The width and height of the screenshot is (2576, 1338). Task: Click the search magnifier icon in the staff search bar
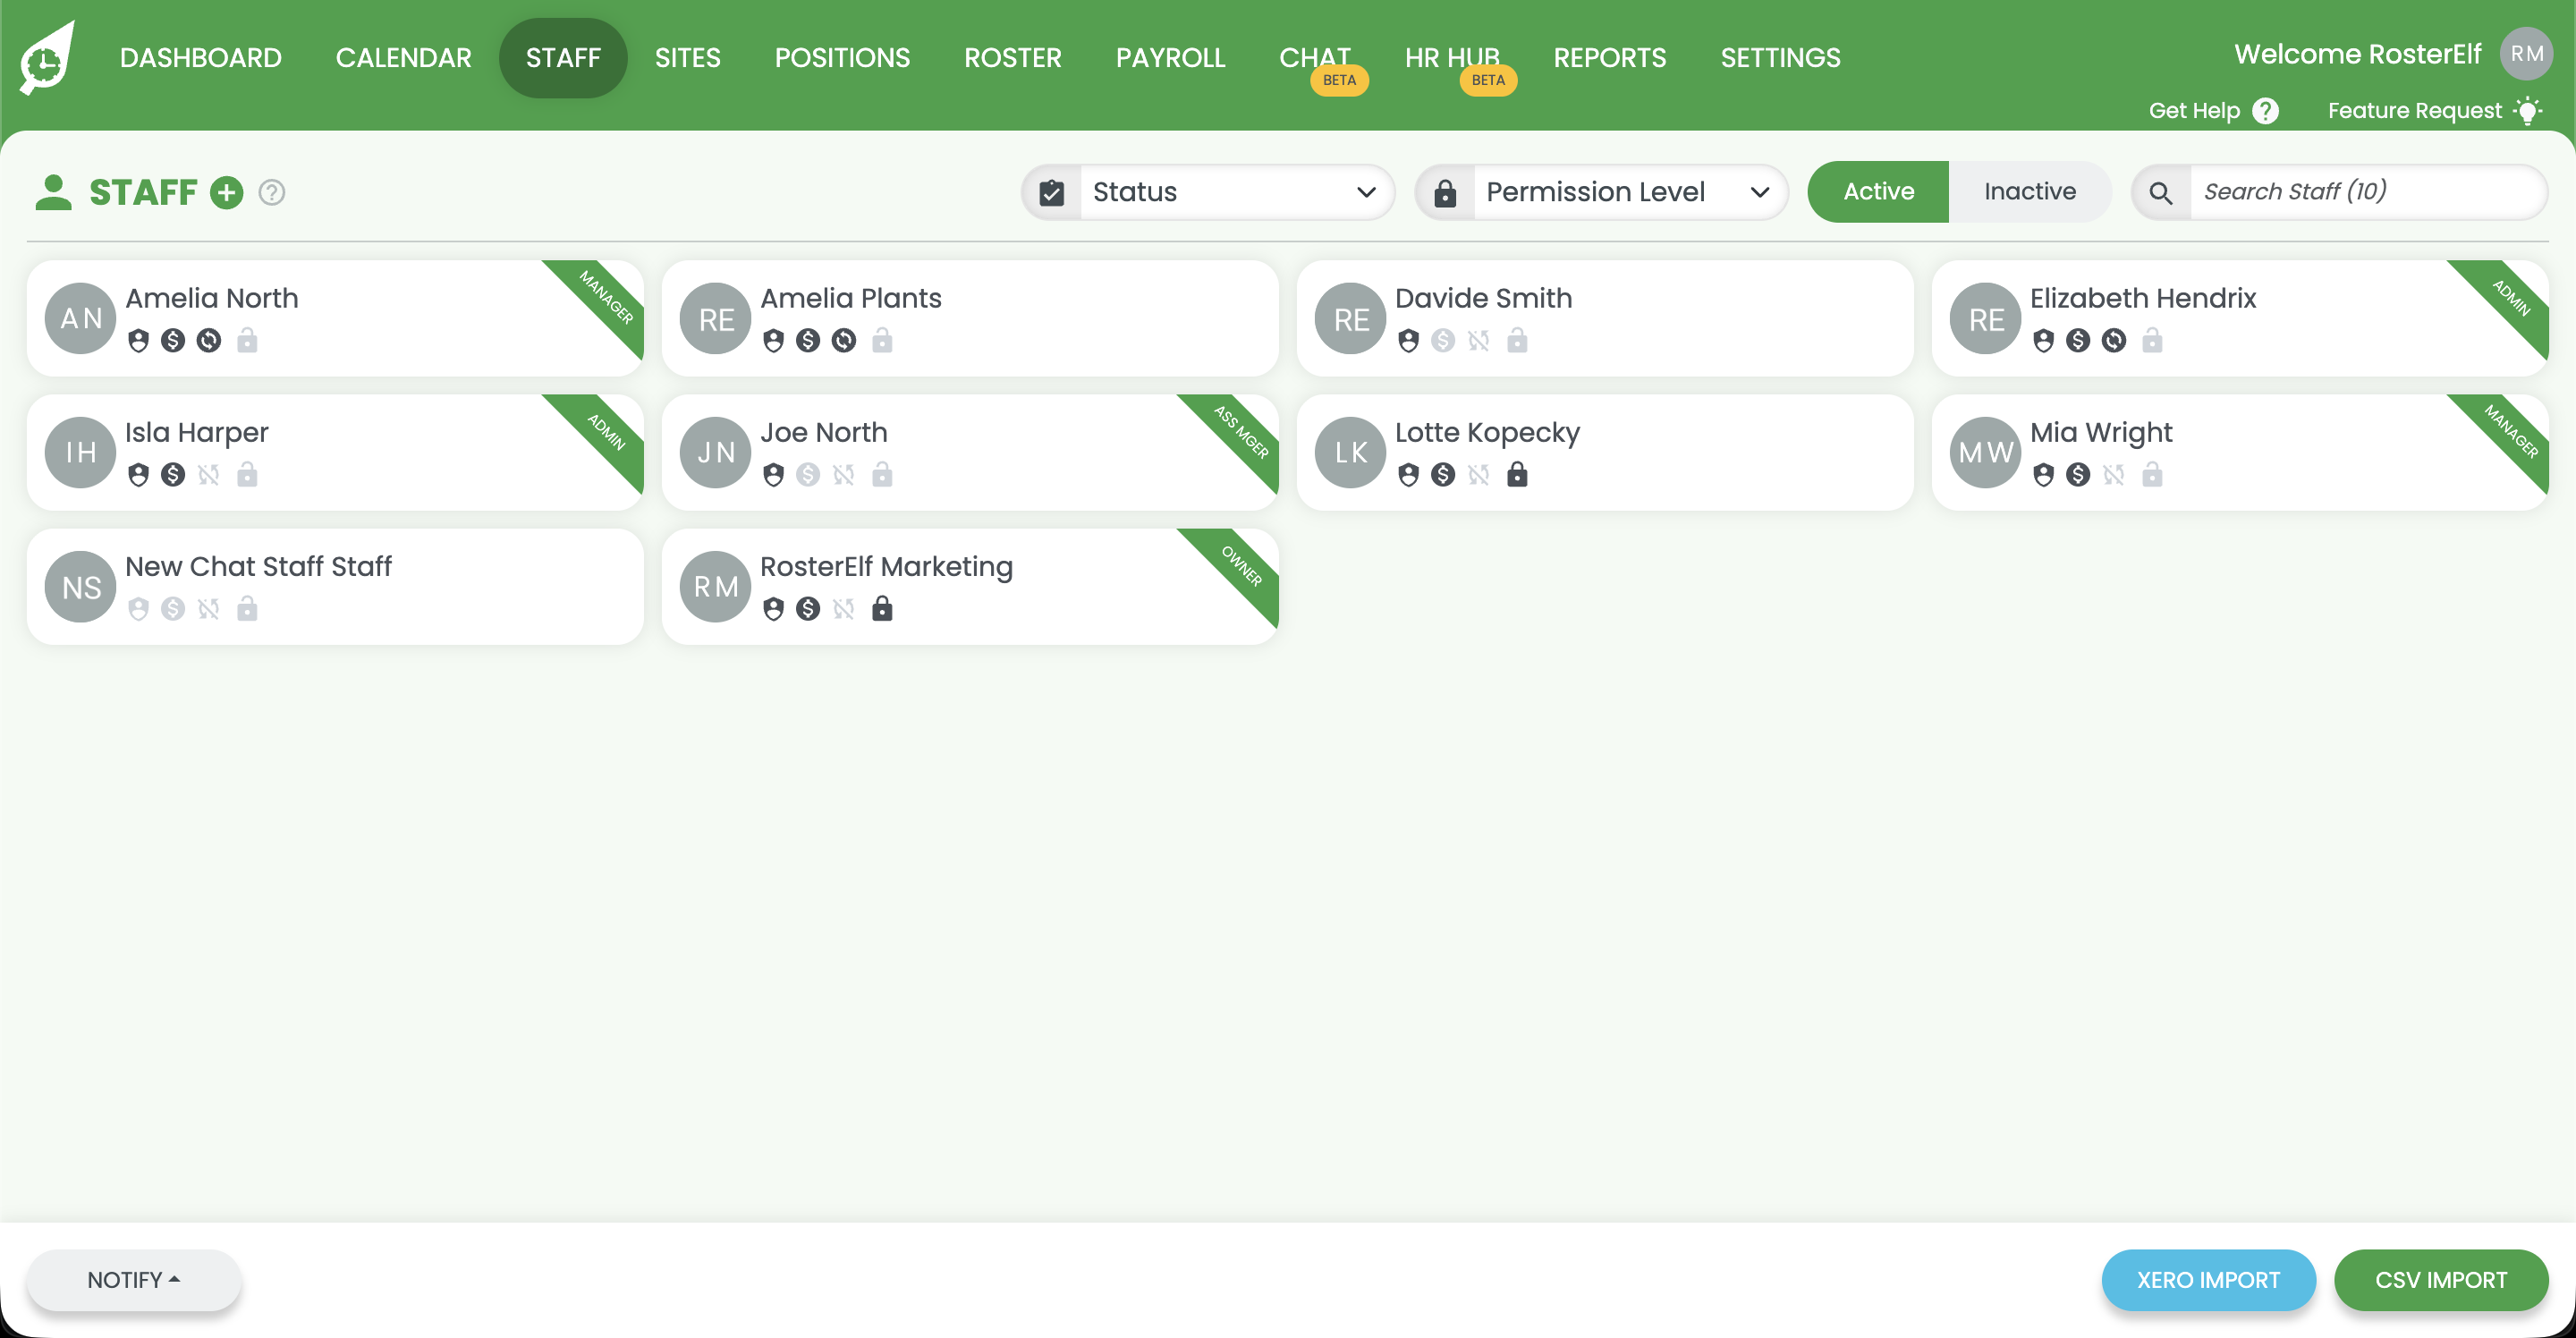click(x=2161, y=191)
